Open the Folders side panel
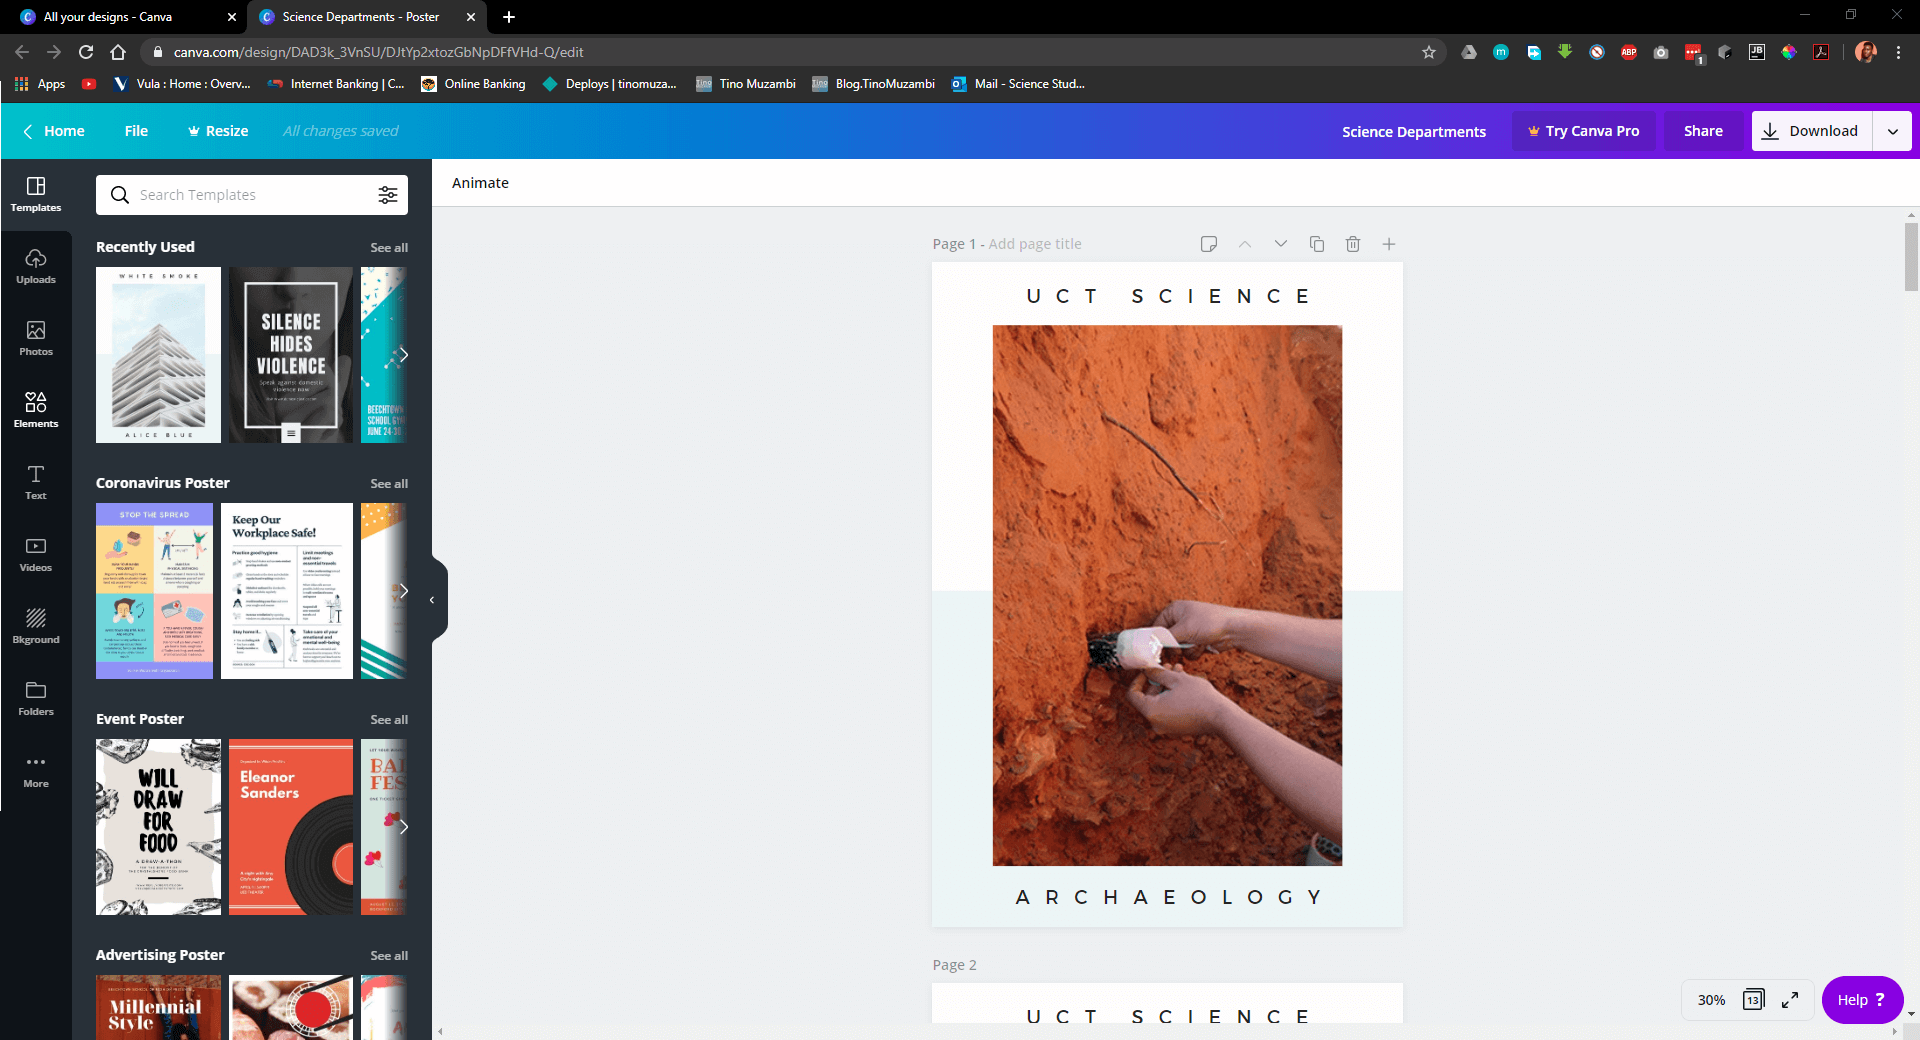This screenshot has width=1920, height=1040. point(36,698)
